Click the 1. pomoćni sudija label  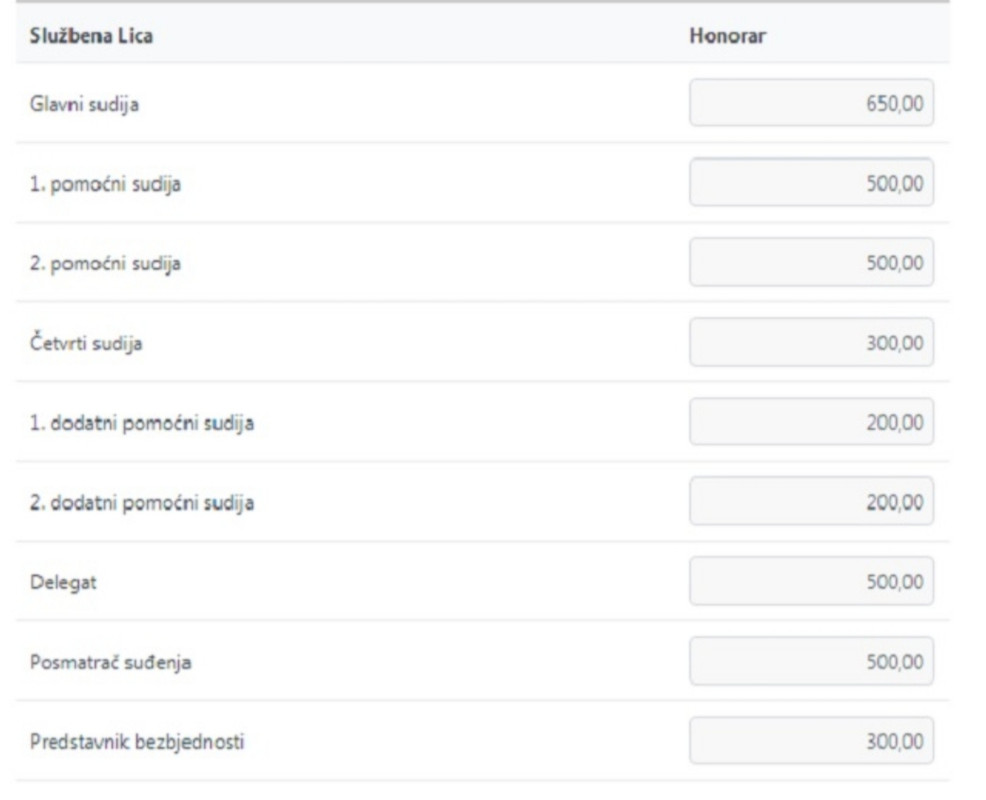click(105, 184)
